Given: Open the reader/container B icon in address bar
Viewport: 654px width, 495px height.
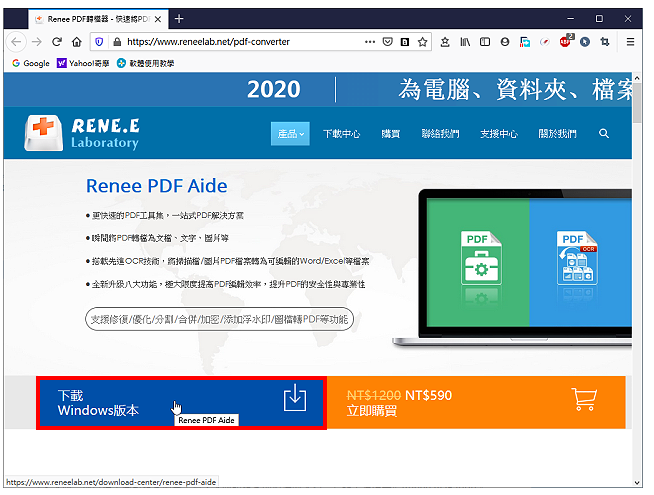Looking at the screenshot, I should tap(405, 42).
